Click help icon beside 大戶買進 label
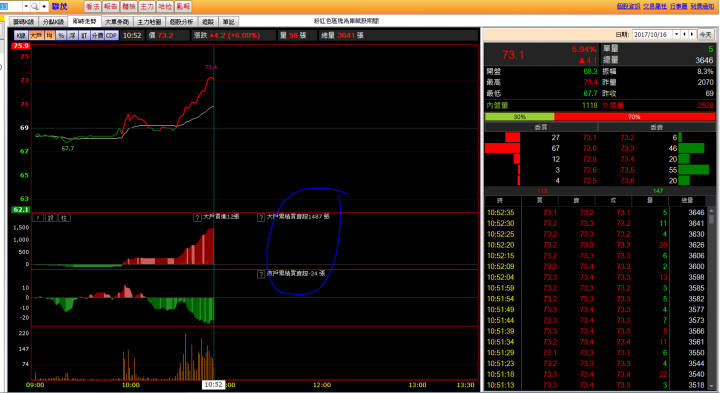The height and width of the screenshot is (393, 720). point(197,218)
